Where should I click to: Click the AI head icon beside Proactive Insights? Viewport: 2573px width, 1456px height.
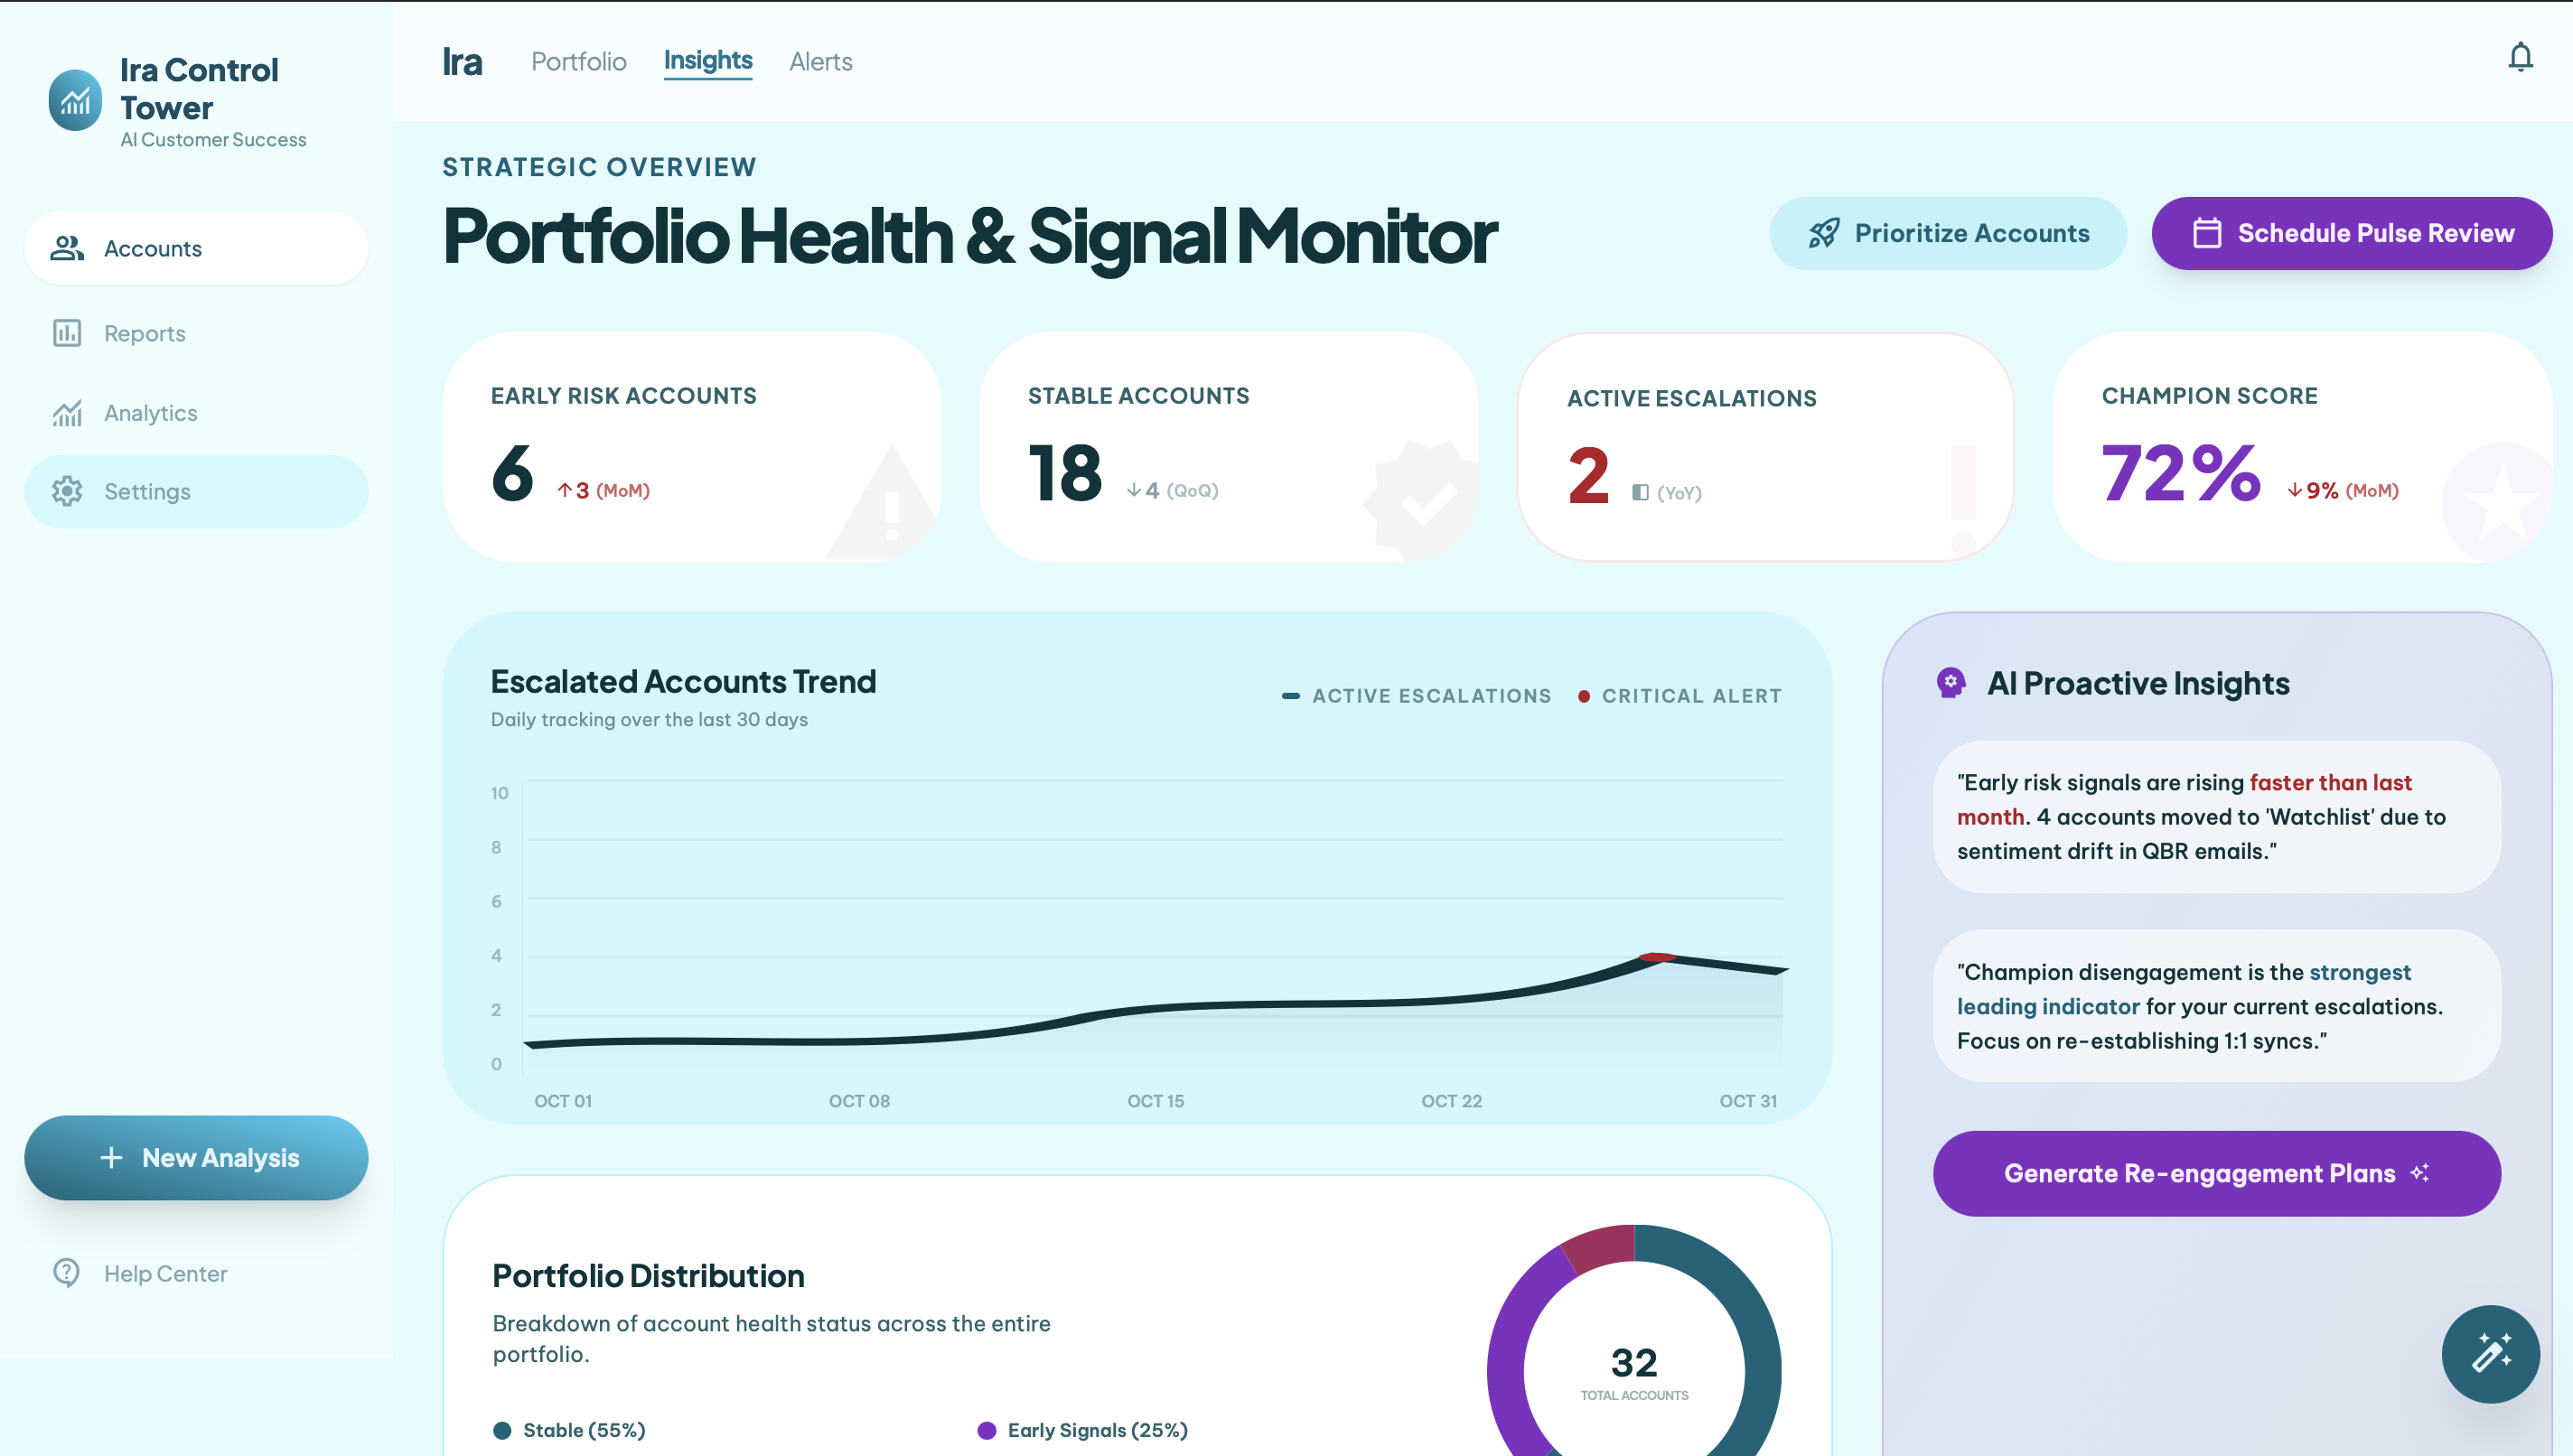[x=1950, y=683]
